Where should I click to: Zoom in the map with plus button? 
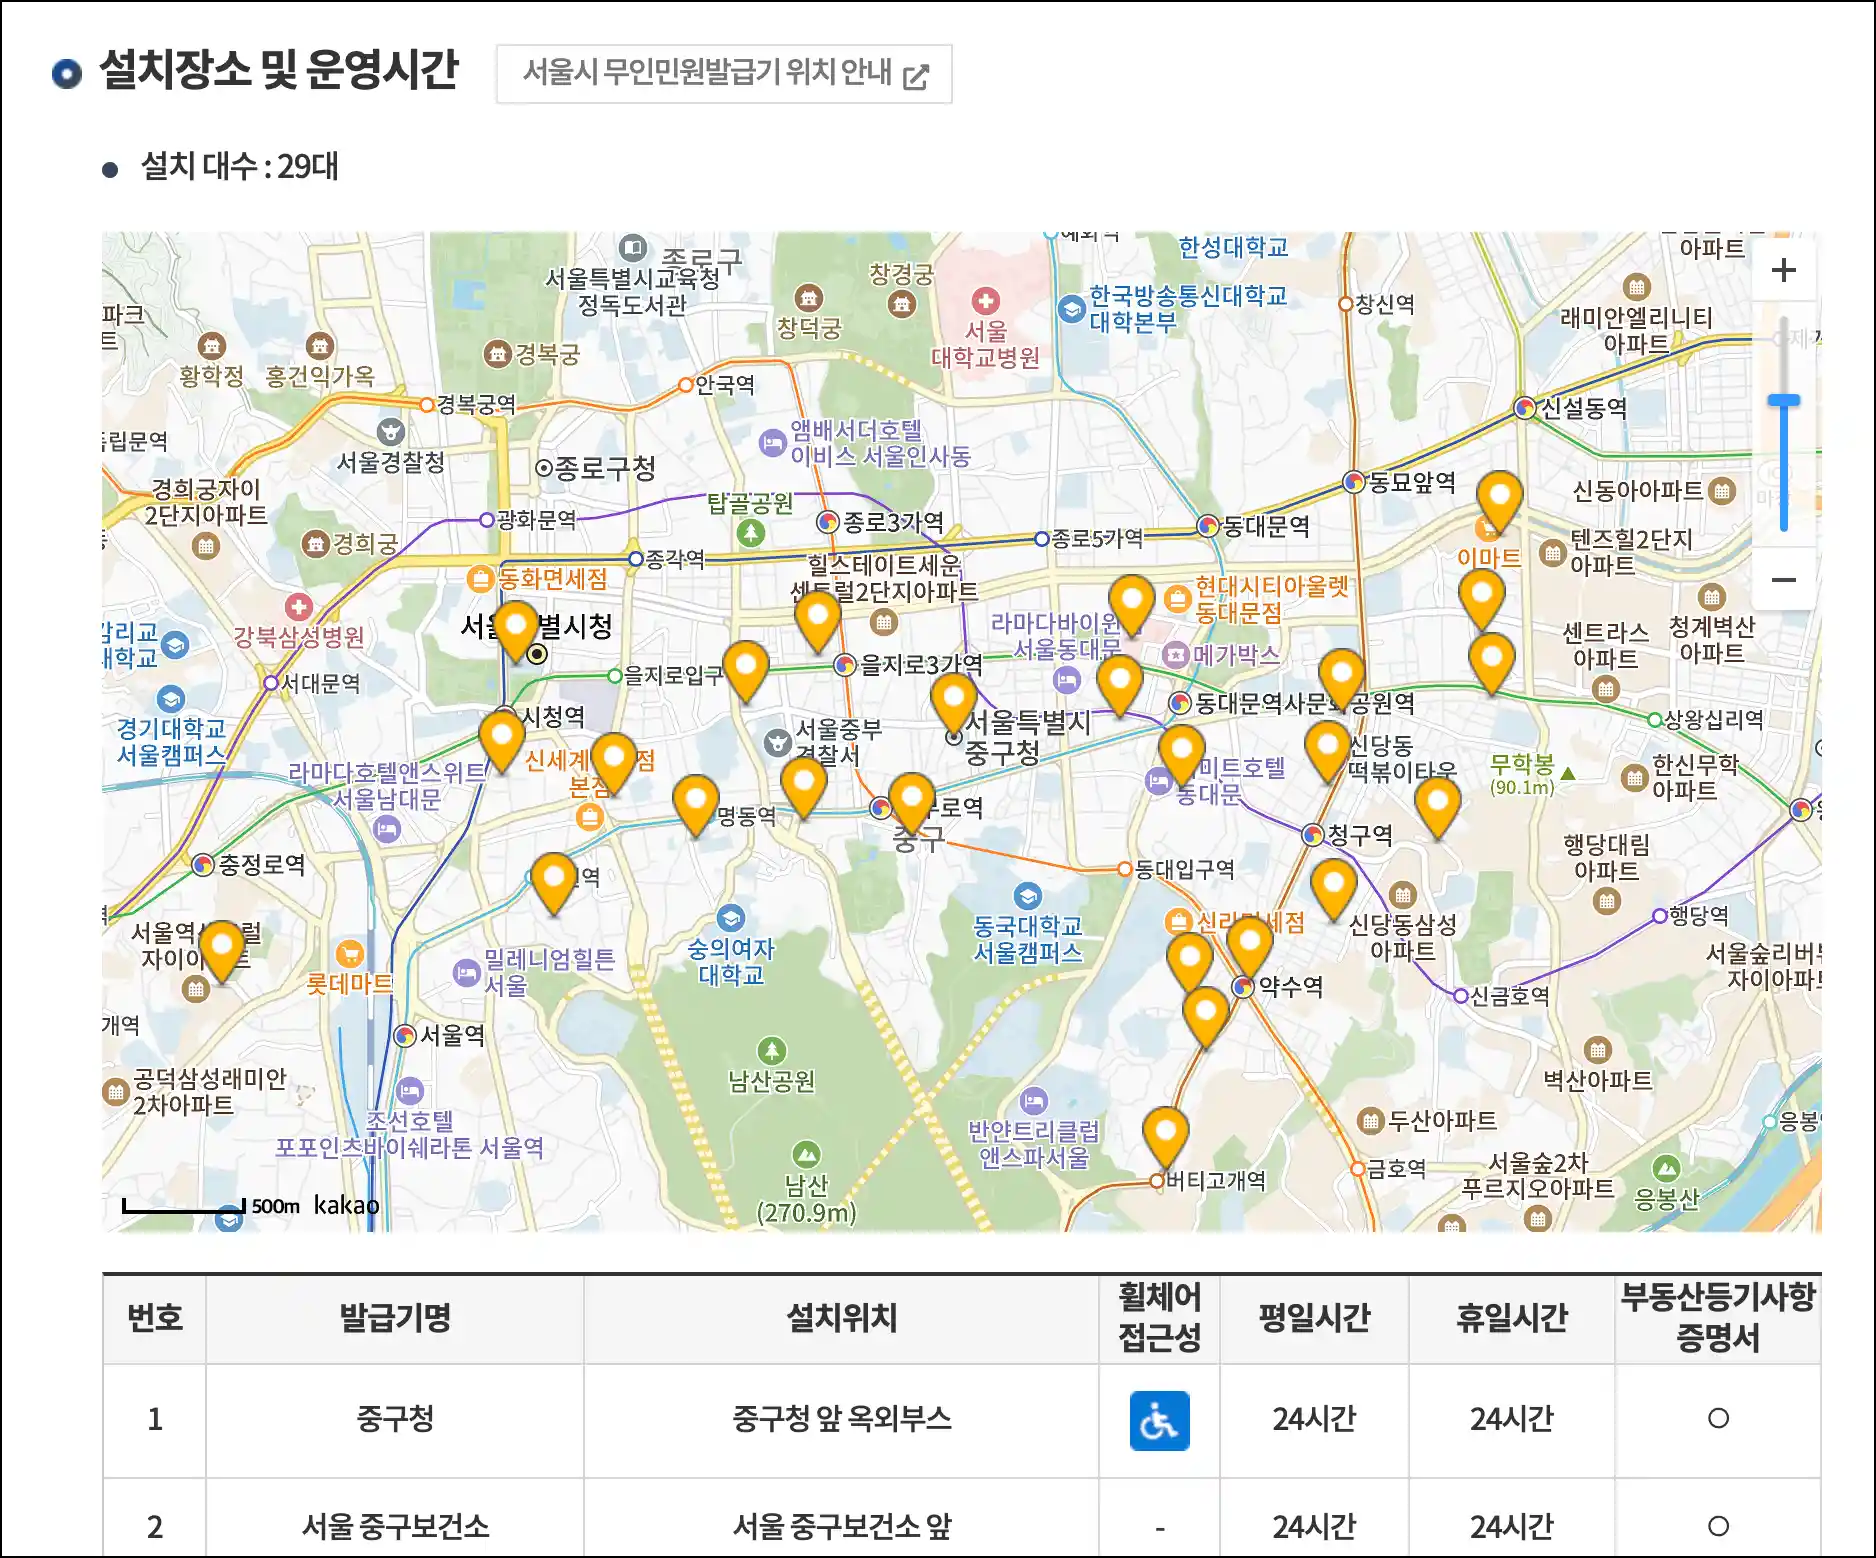click(x=1783, y=270)
